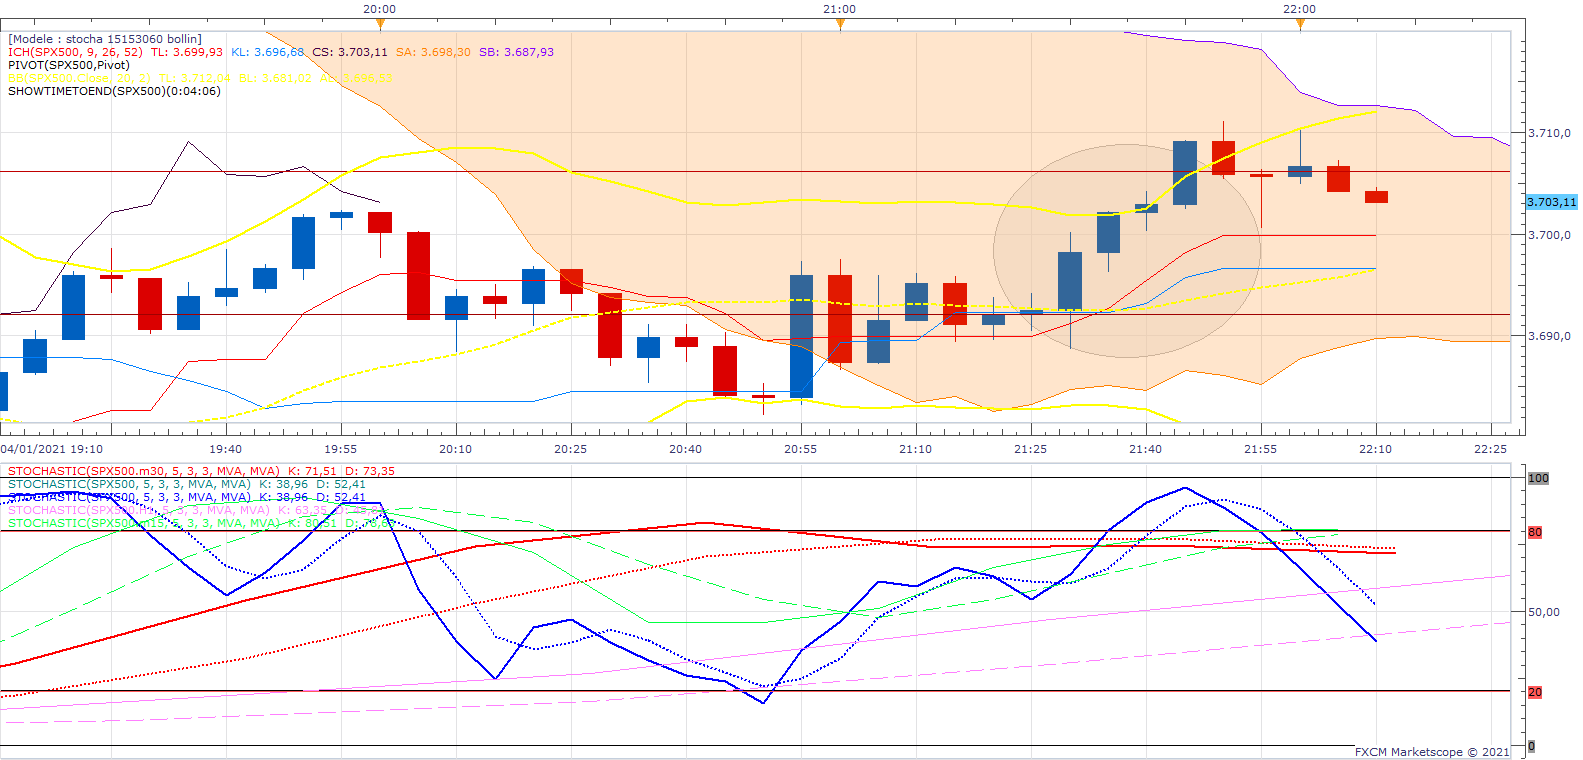Image resolution: width=1583 pixels, height=760 pixels.
Task: Click the 19:55 time axis label
Action: pyautogui.click(x=341, y=449)
